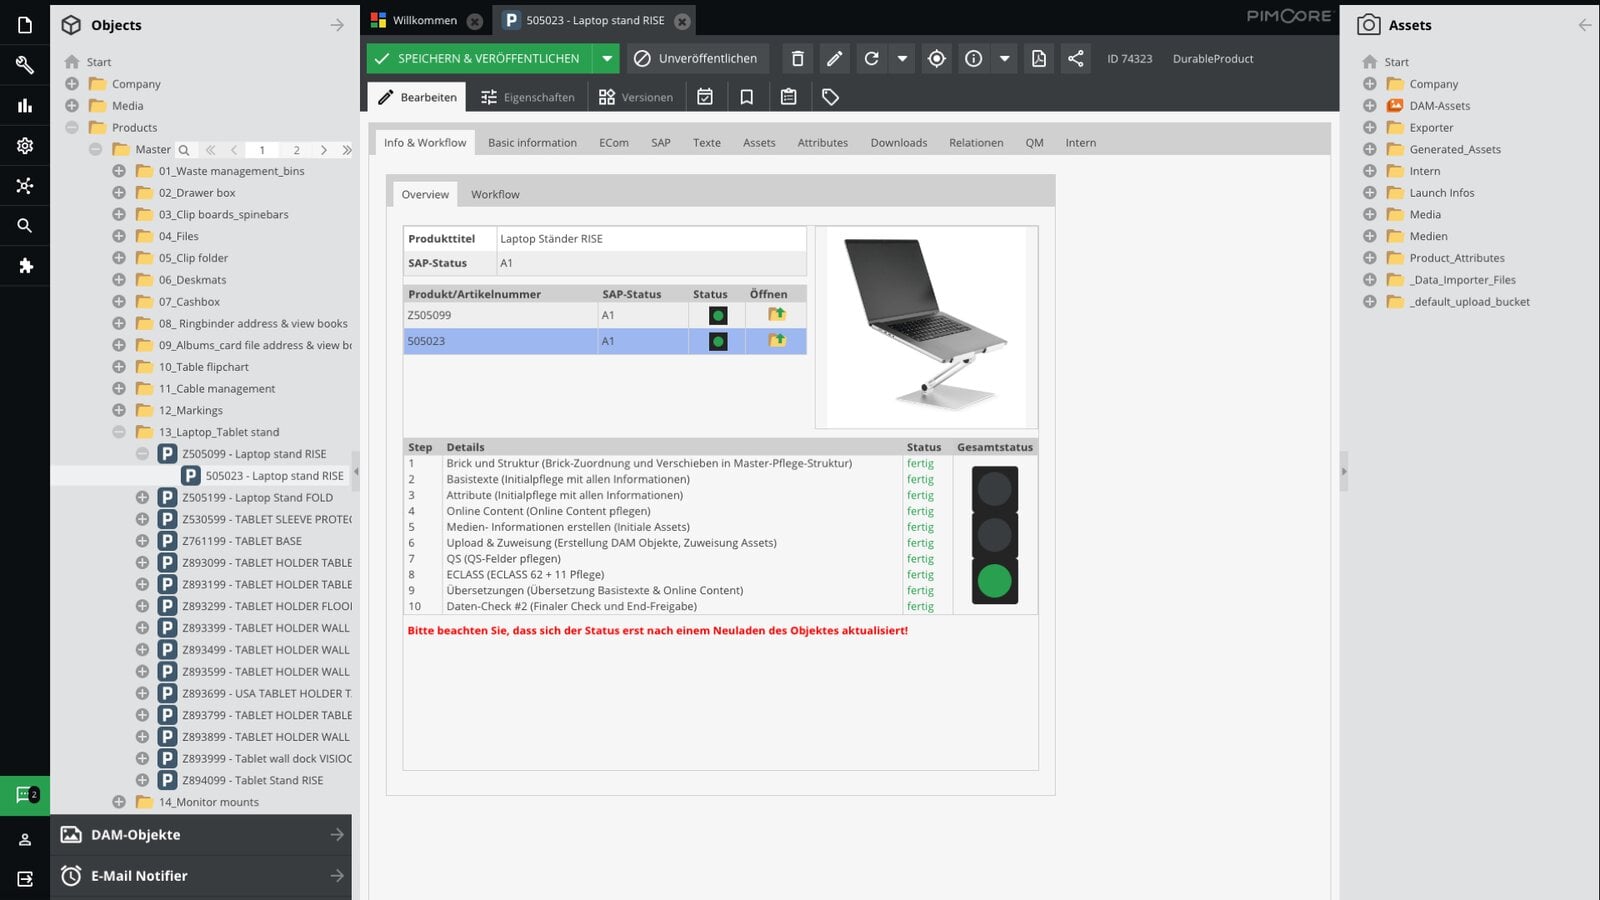Open the tags icon tab
The height and width of the screenshot is (900, 1600).
pos(830,97)
